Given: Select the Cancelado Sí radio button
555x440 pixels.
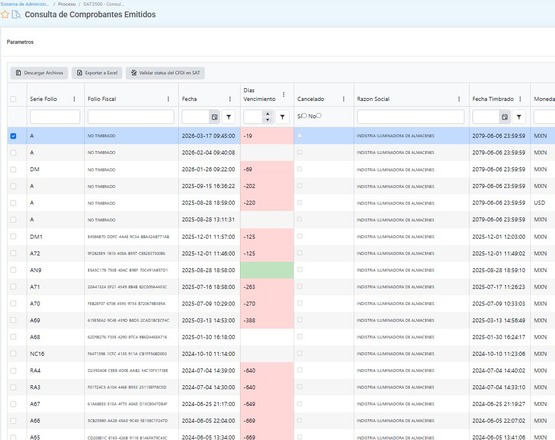Looking at the screenshot, I should pos(304,116).
